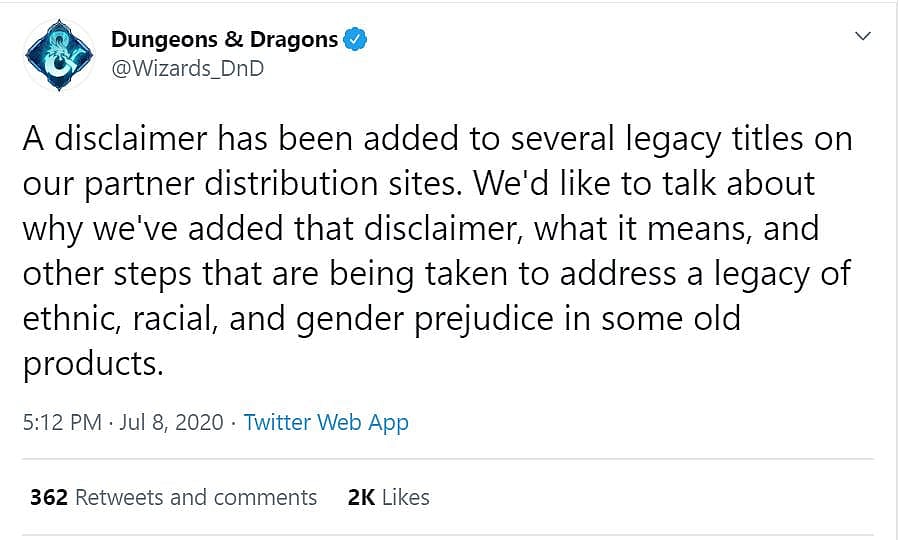View the list of Likes
This screenshot has height=540, width=899.
pos(405,497)
